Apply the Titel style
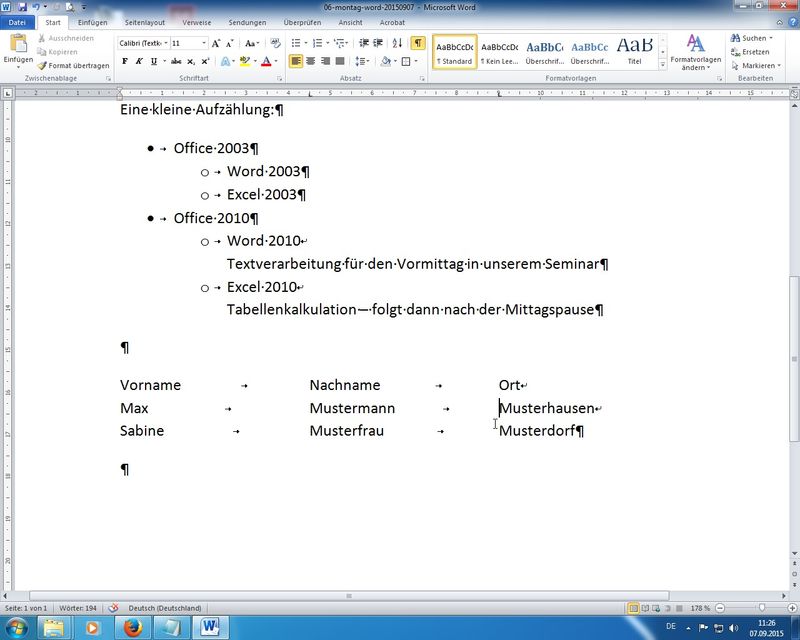This screenshot has width=800, height=640. [635, 52]
